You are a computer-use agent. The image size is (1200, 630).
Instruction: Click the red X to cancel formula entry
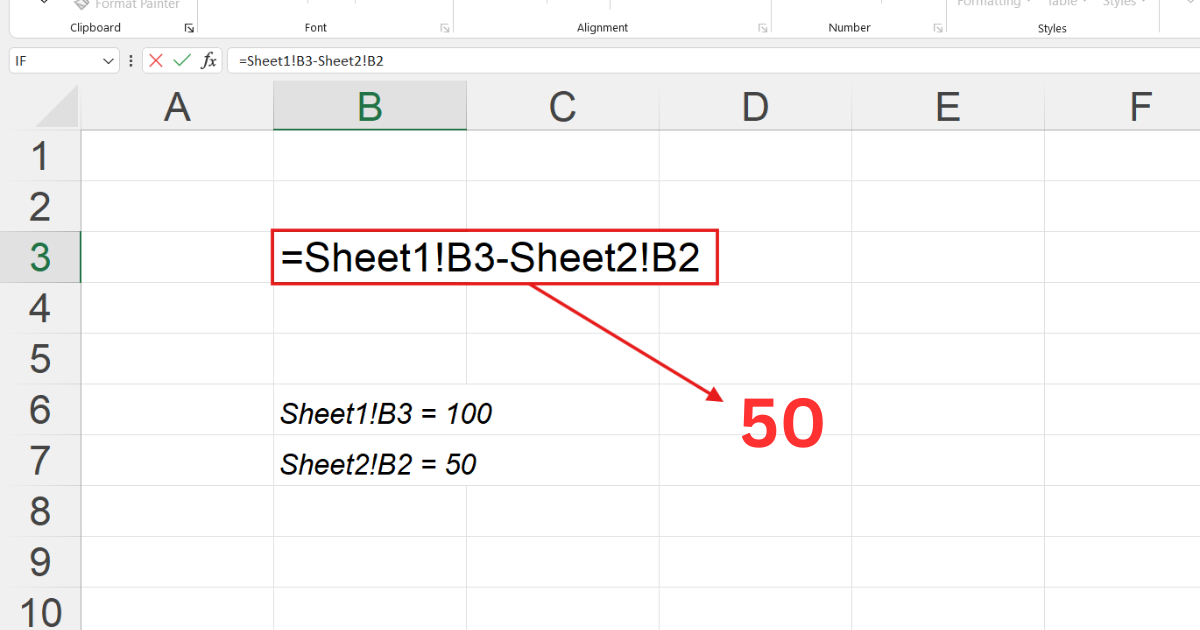[155, 60]
